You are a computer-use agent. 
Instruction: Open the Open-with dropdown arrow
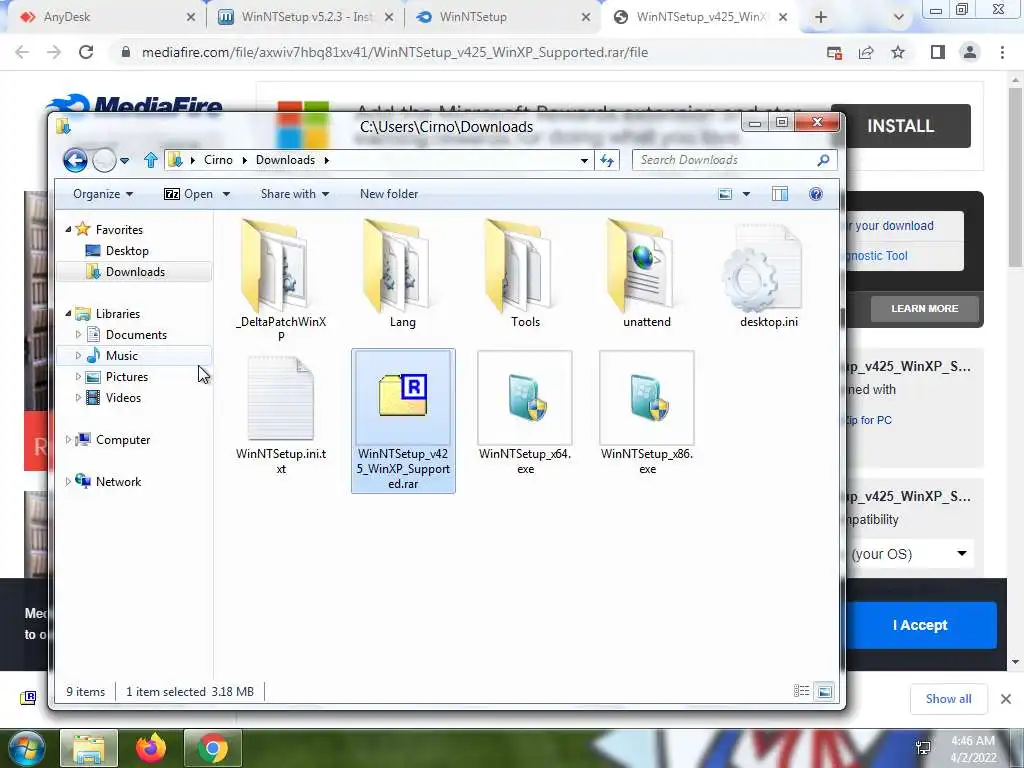(226, 194)
